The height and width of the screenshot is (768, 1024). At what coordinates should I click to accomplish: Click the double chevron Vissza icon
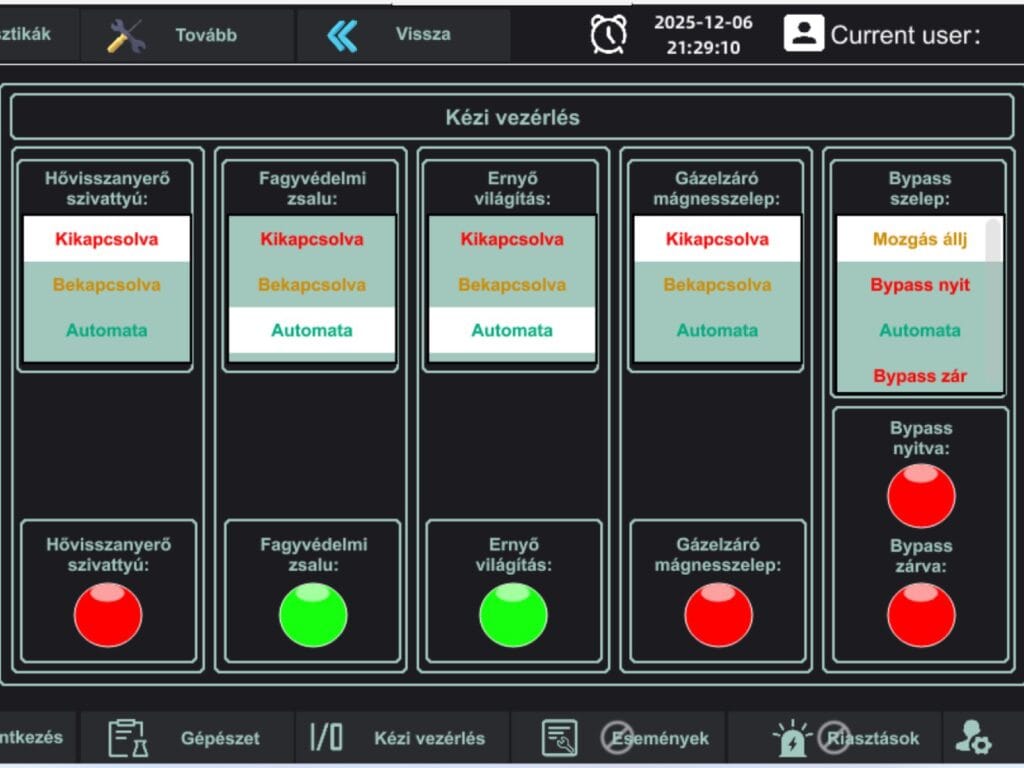pos(342,35)
